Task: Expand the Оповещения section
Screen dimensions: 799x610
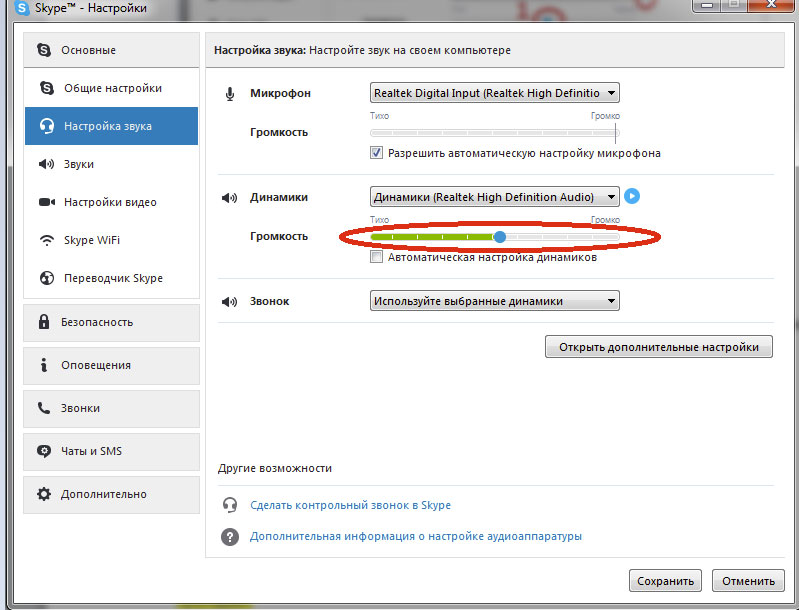Action: coord(111,365)
